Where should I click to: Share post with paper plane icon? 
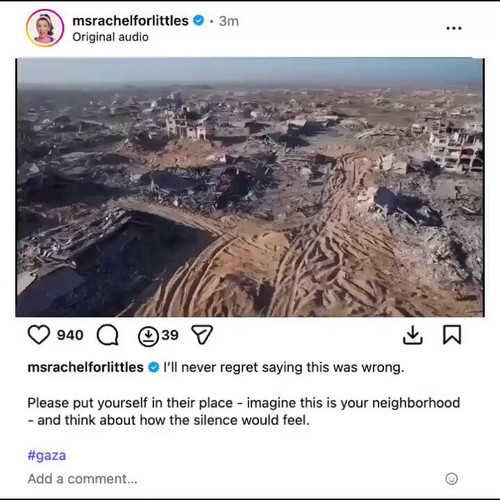click(202, 334)
